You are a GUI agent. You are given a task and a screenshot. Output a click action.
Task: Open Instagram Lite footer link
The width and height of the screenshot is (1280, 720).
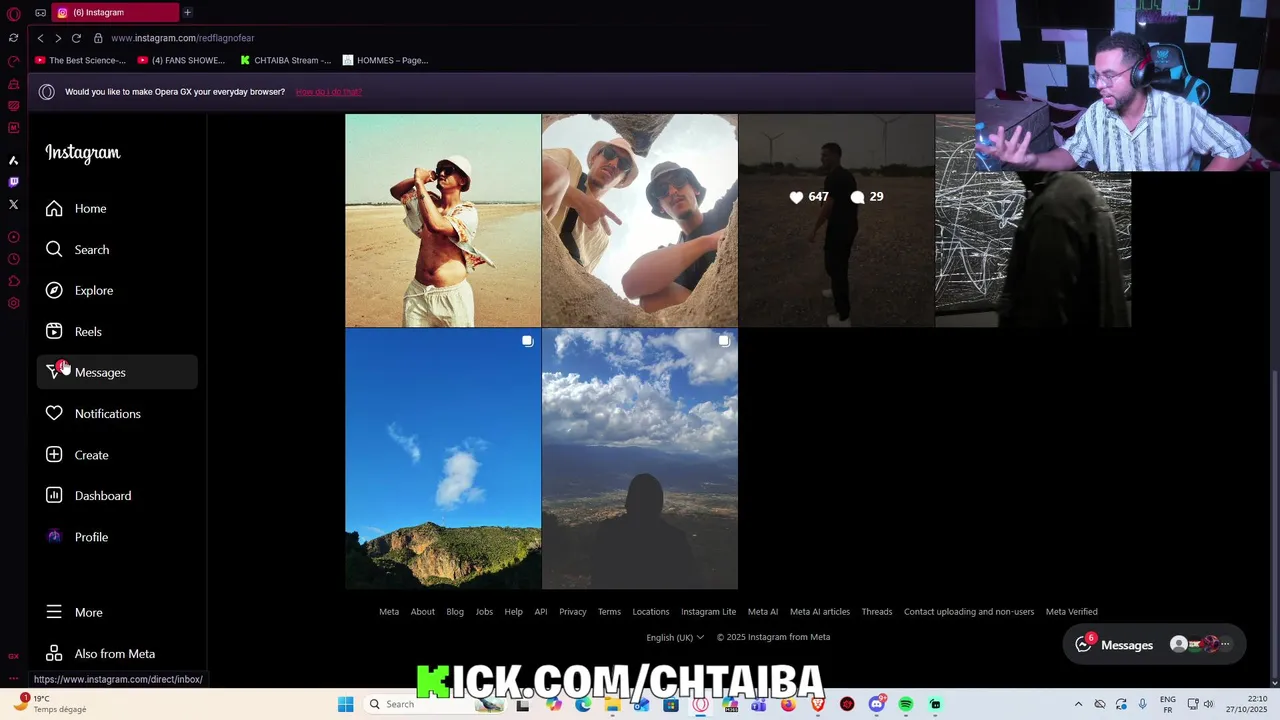(708, 612)
